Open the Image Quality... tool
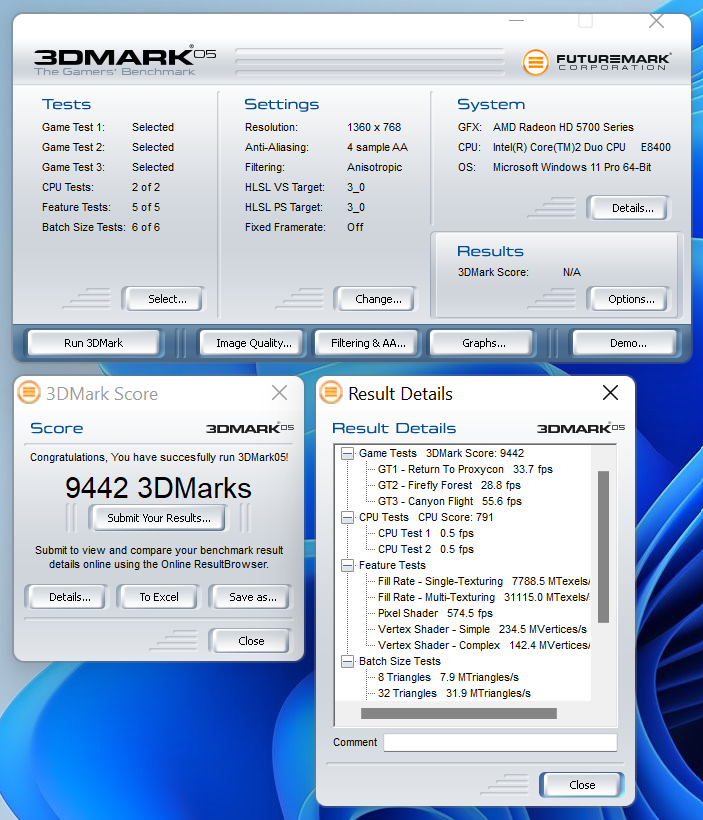 click(x=252, y=343)
